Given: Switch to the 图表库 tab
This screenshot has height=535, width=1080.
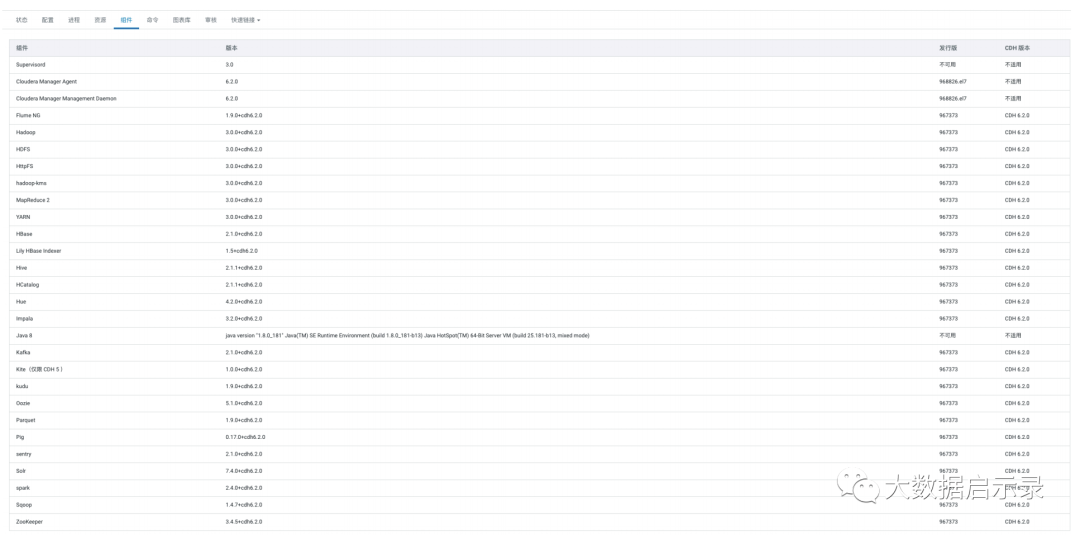Looking at the screenshot, I should (x=182, y=20).
